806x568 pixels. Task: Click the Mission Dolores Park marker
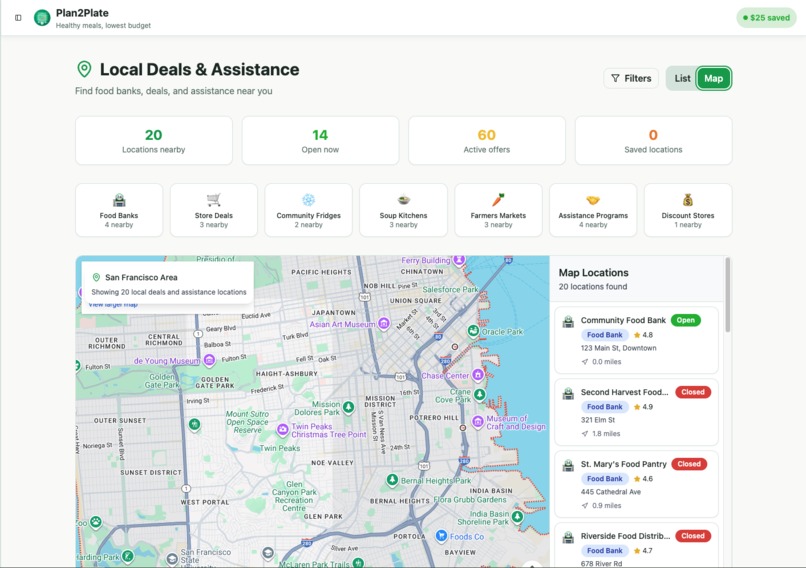349,408
